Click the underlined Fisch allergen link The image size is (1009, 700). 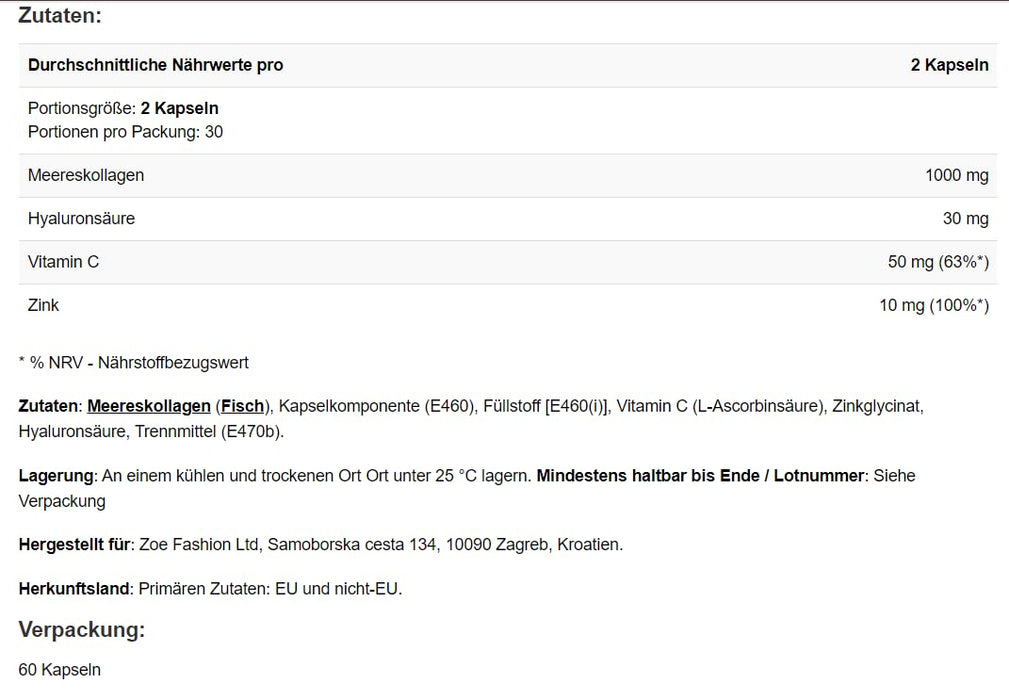click(x=242, y=406)
